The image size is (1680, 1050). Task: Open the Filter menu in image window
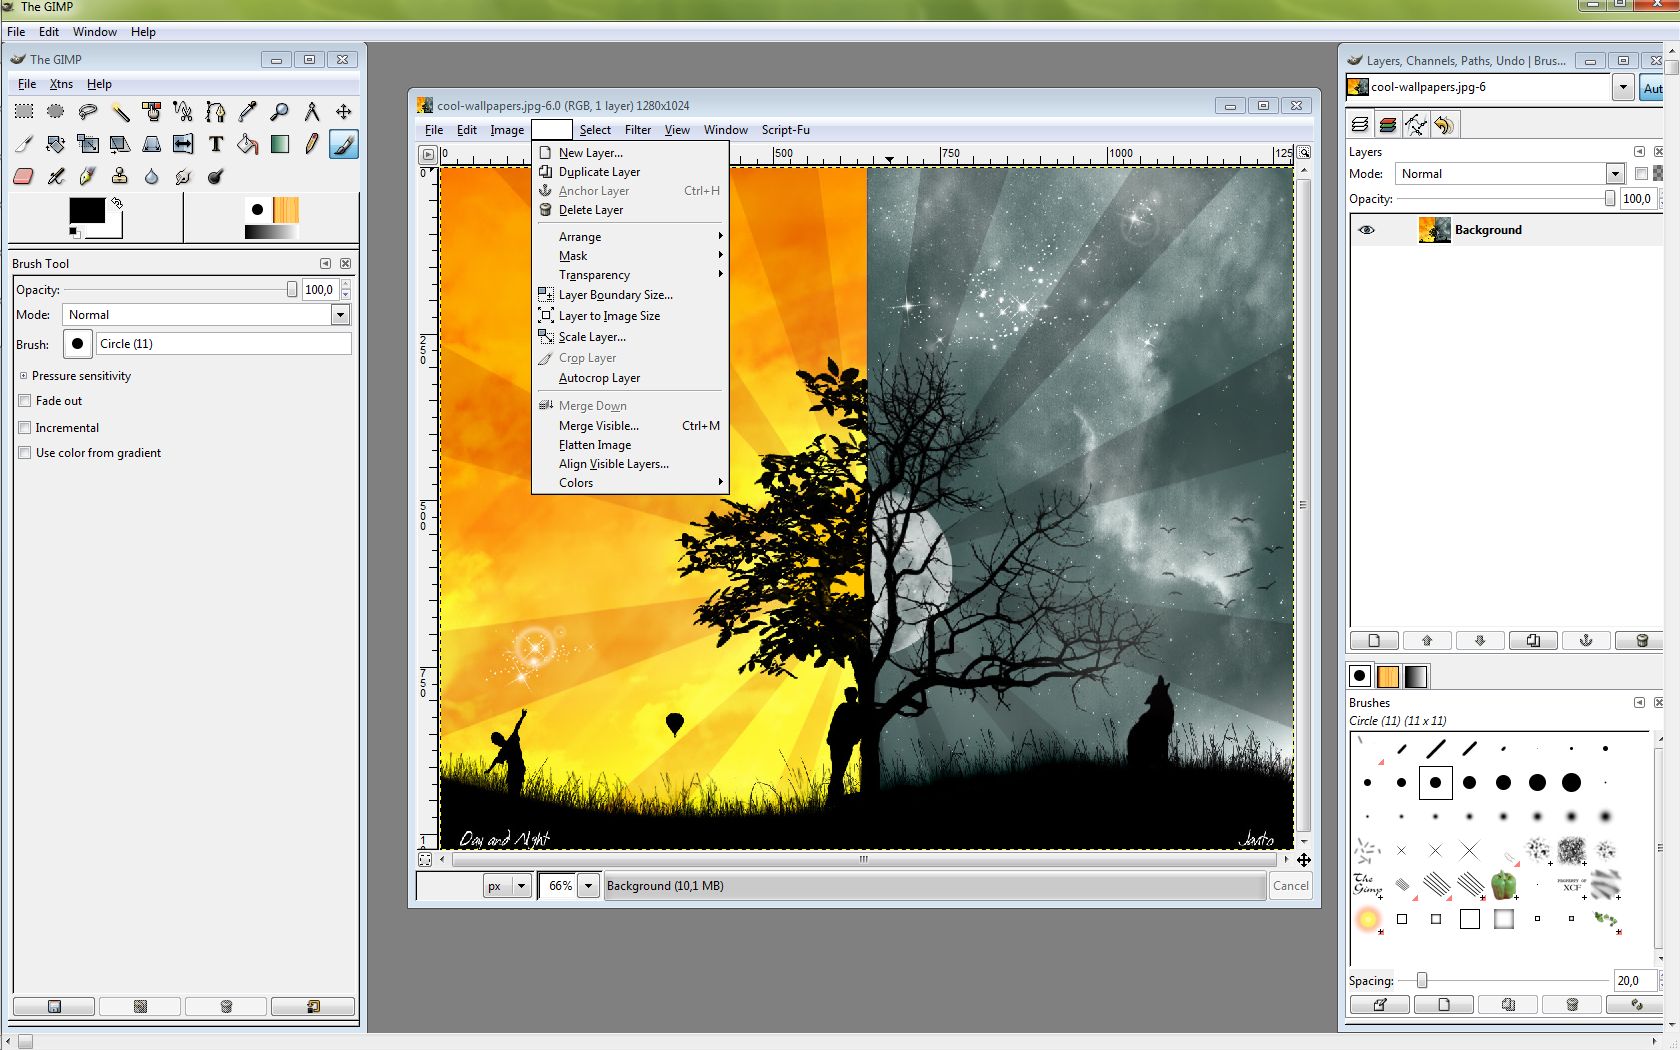tap(638, 130)
